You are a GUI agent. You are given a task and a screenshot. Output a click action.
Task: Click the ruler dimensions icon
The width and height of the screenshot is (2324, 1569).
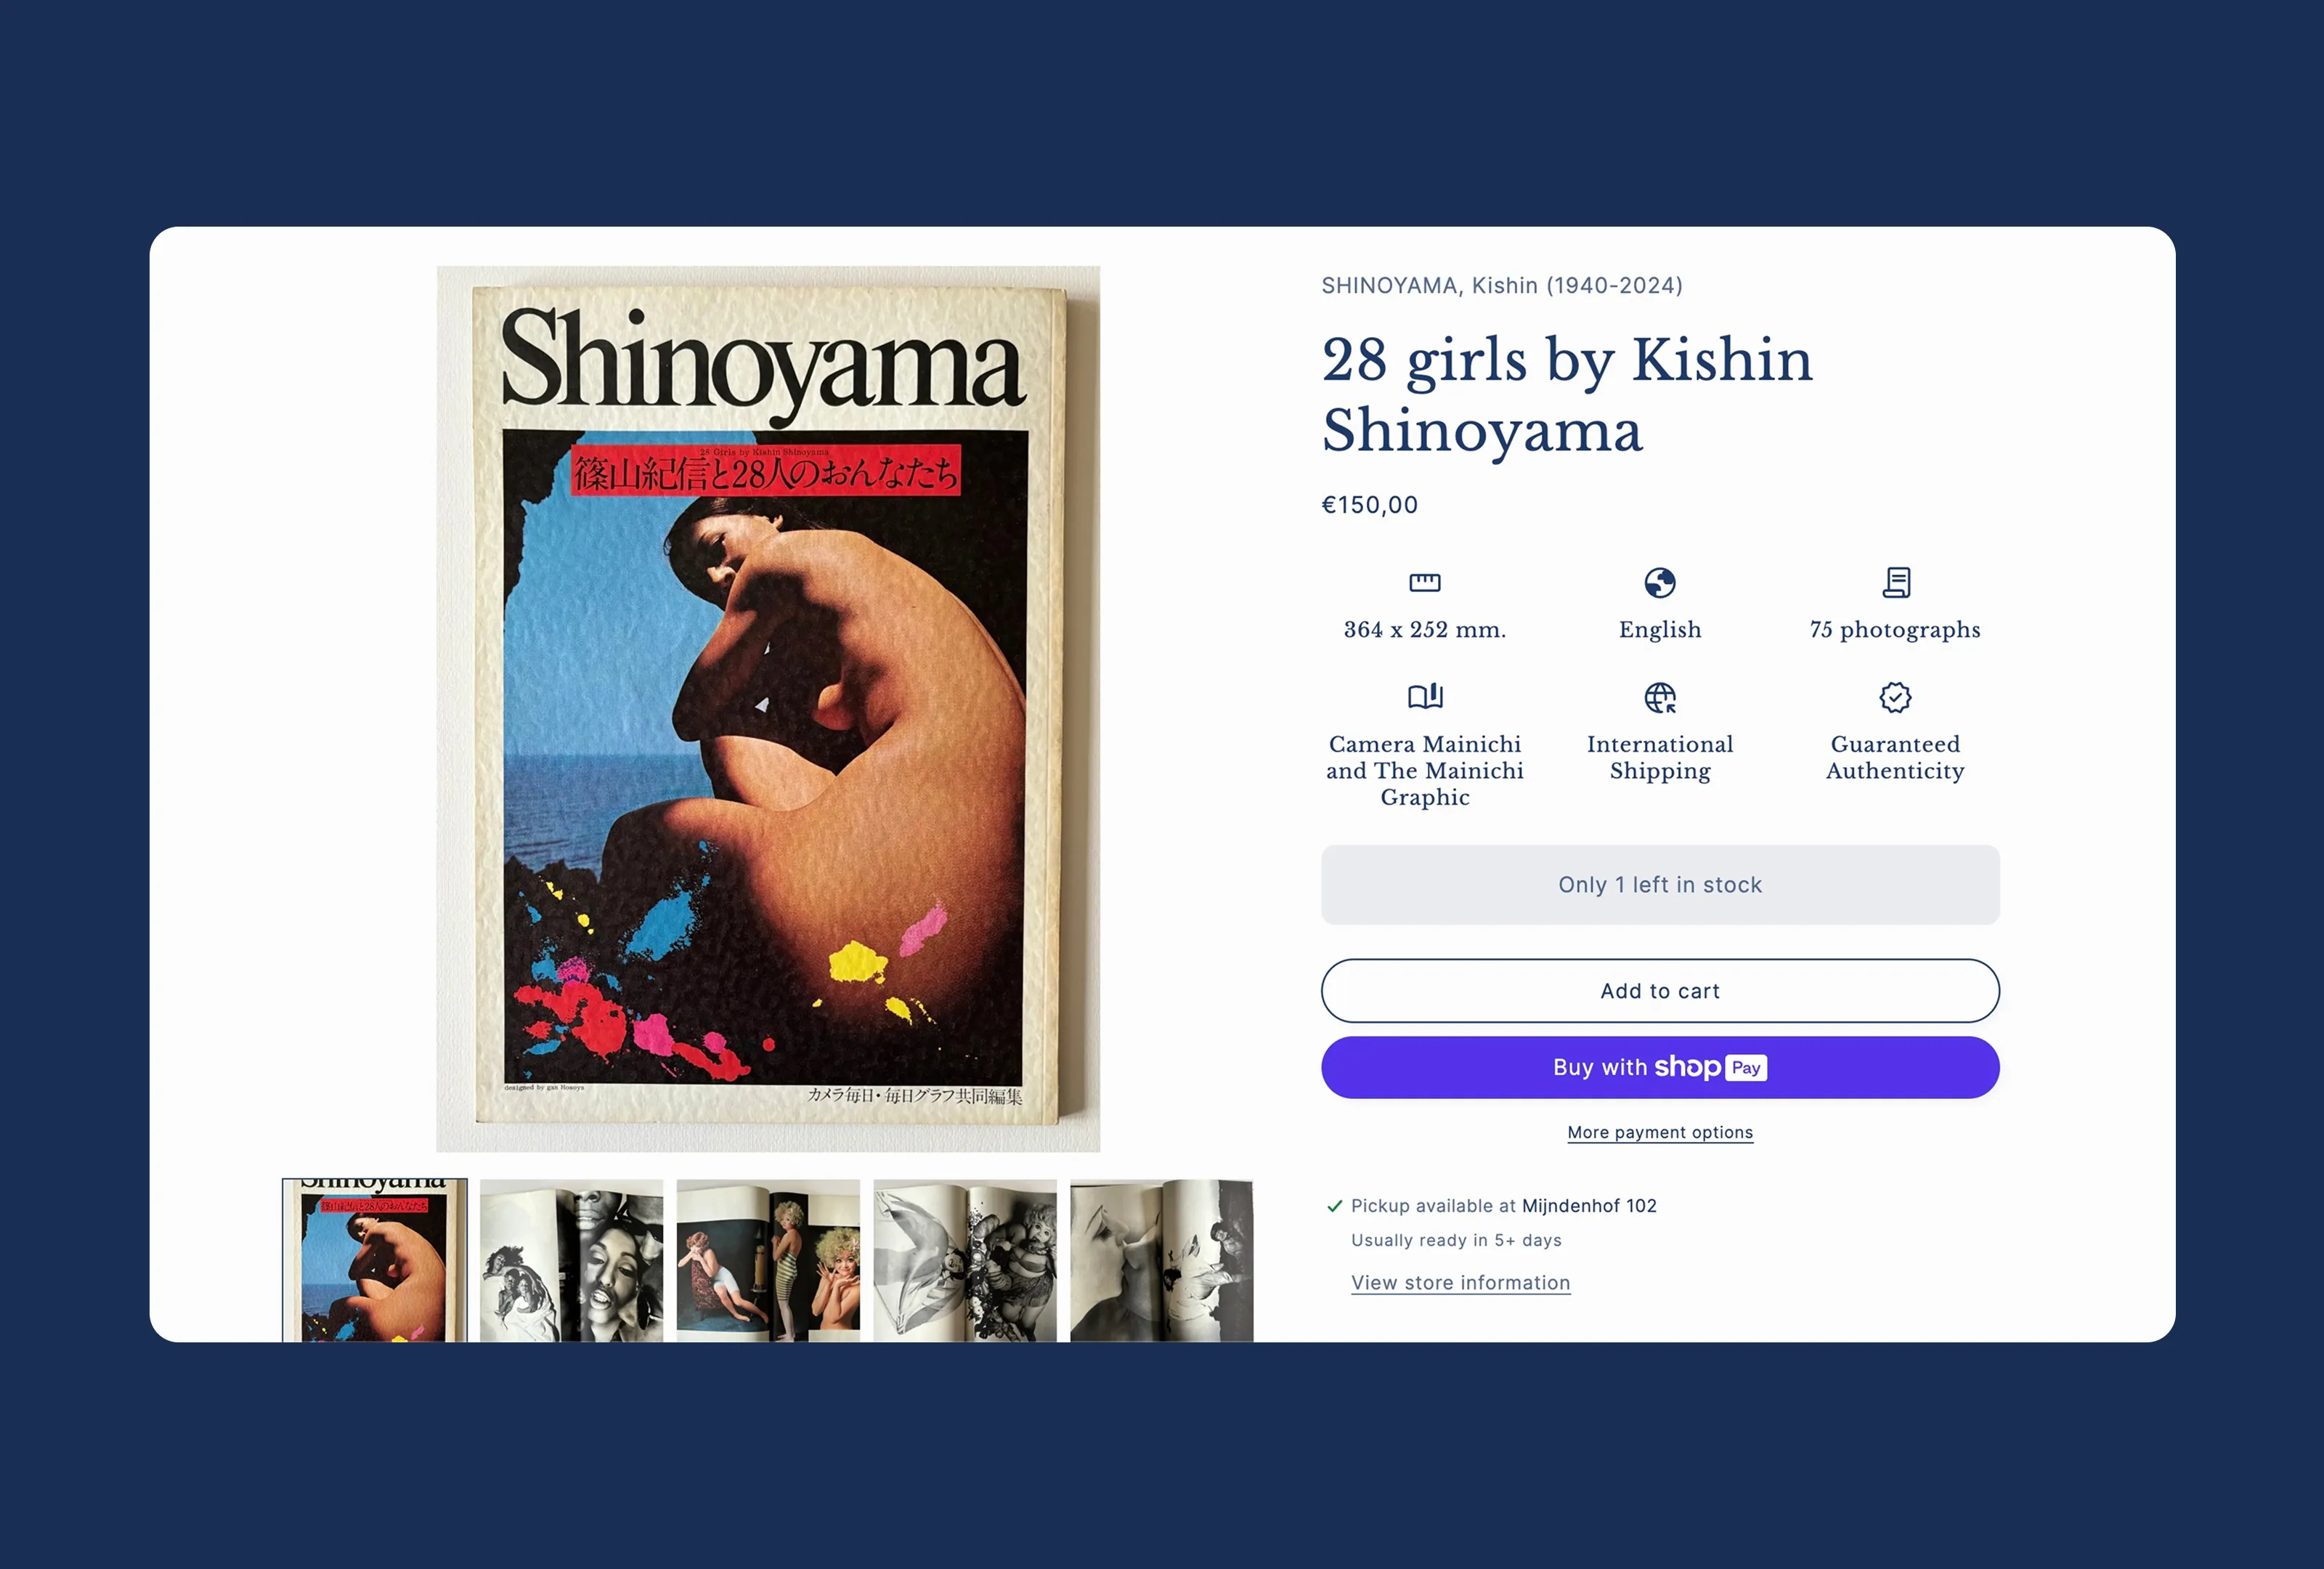click(1424, 582)
